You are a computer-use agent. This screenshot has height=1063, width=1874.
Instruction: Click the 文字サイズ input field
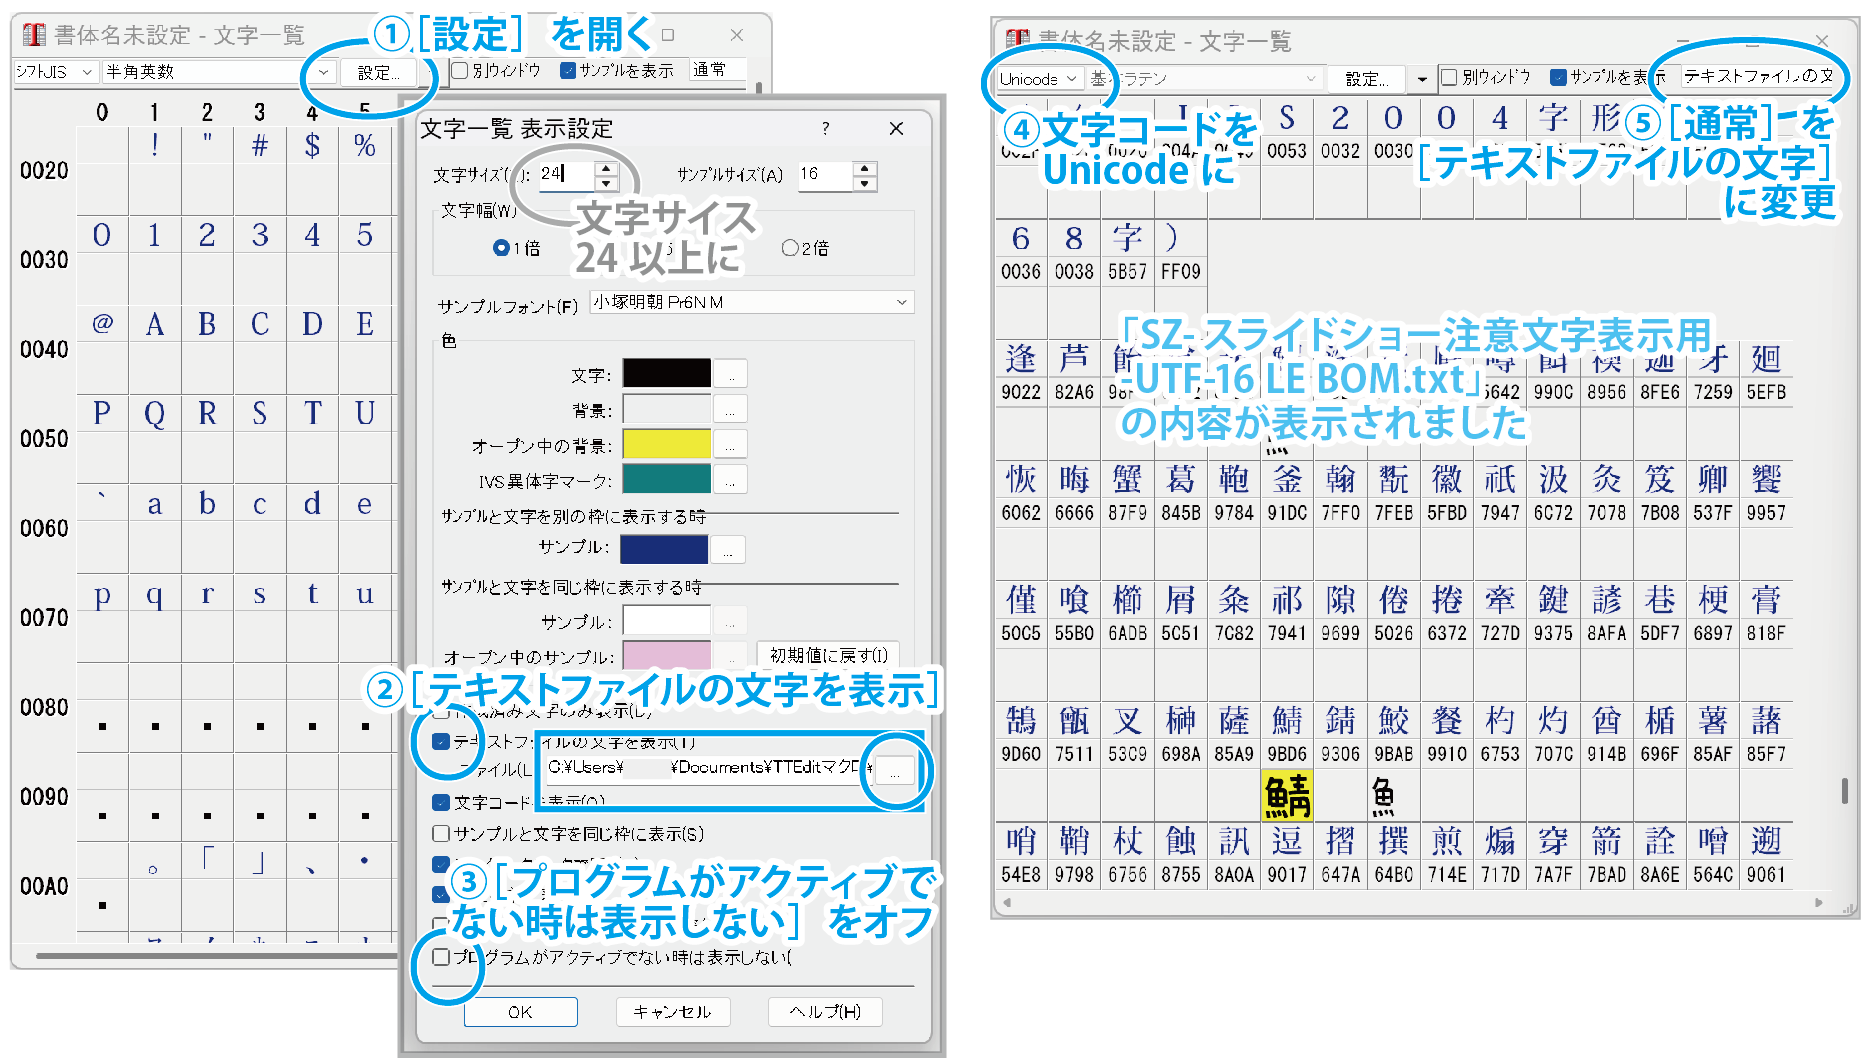click(565, 174)
